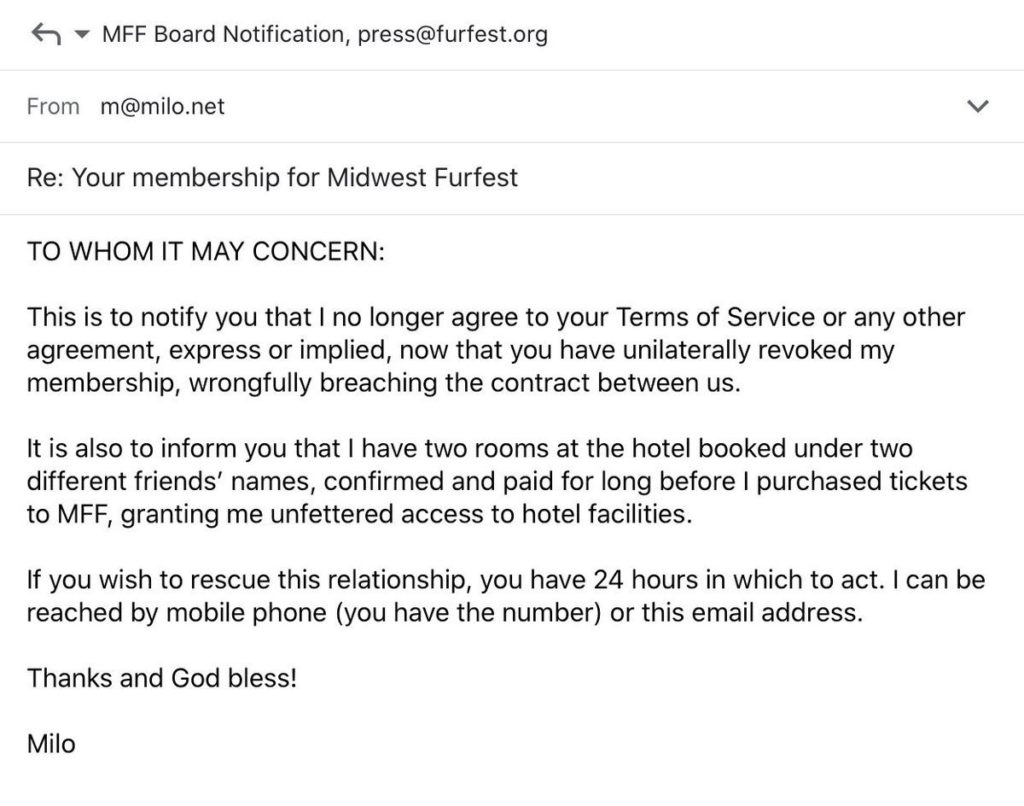
Task: Click the words Midwest Furfest in subject
Action: click(x=423, y=177)
